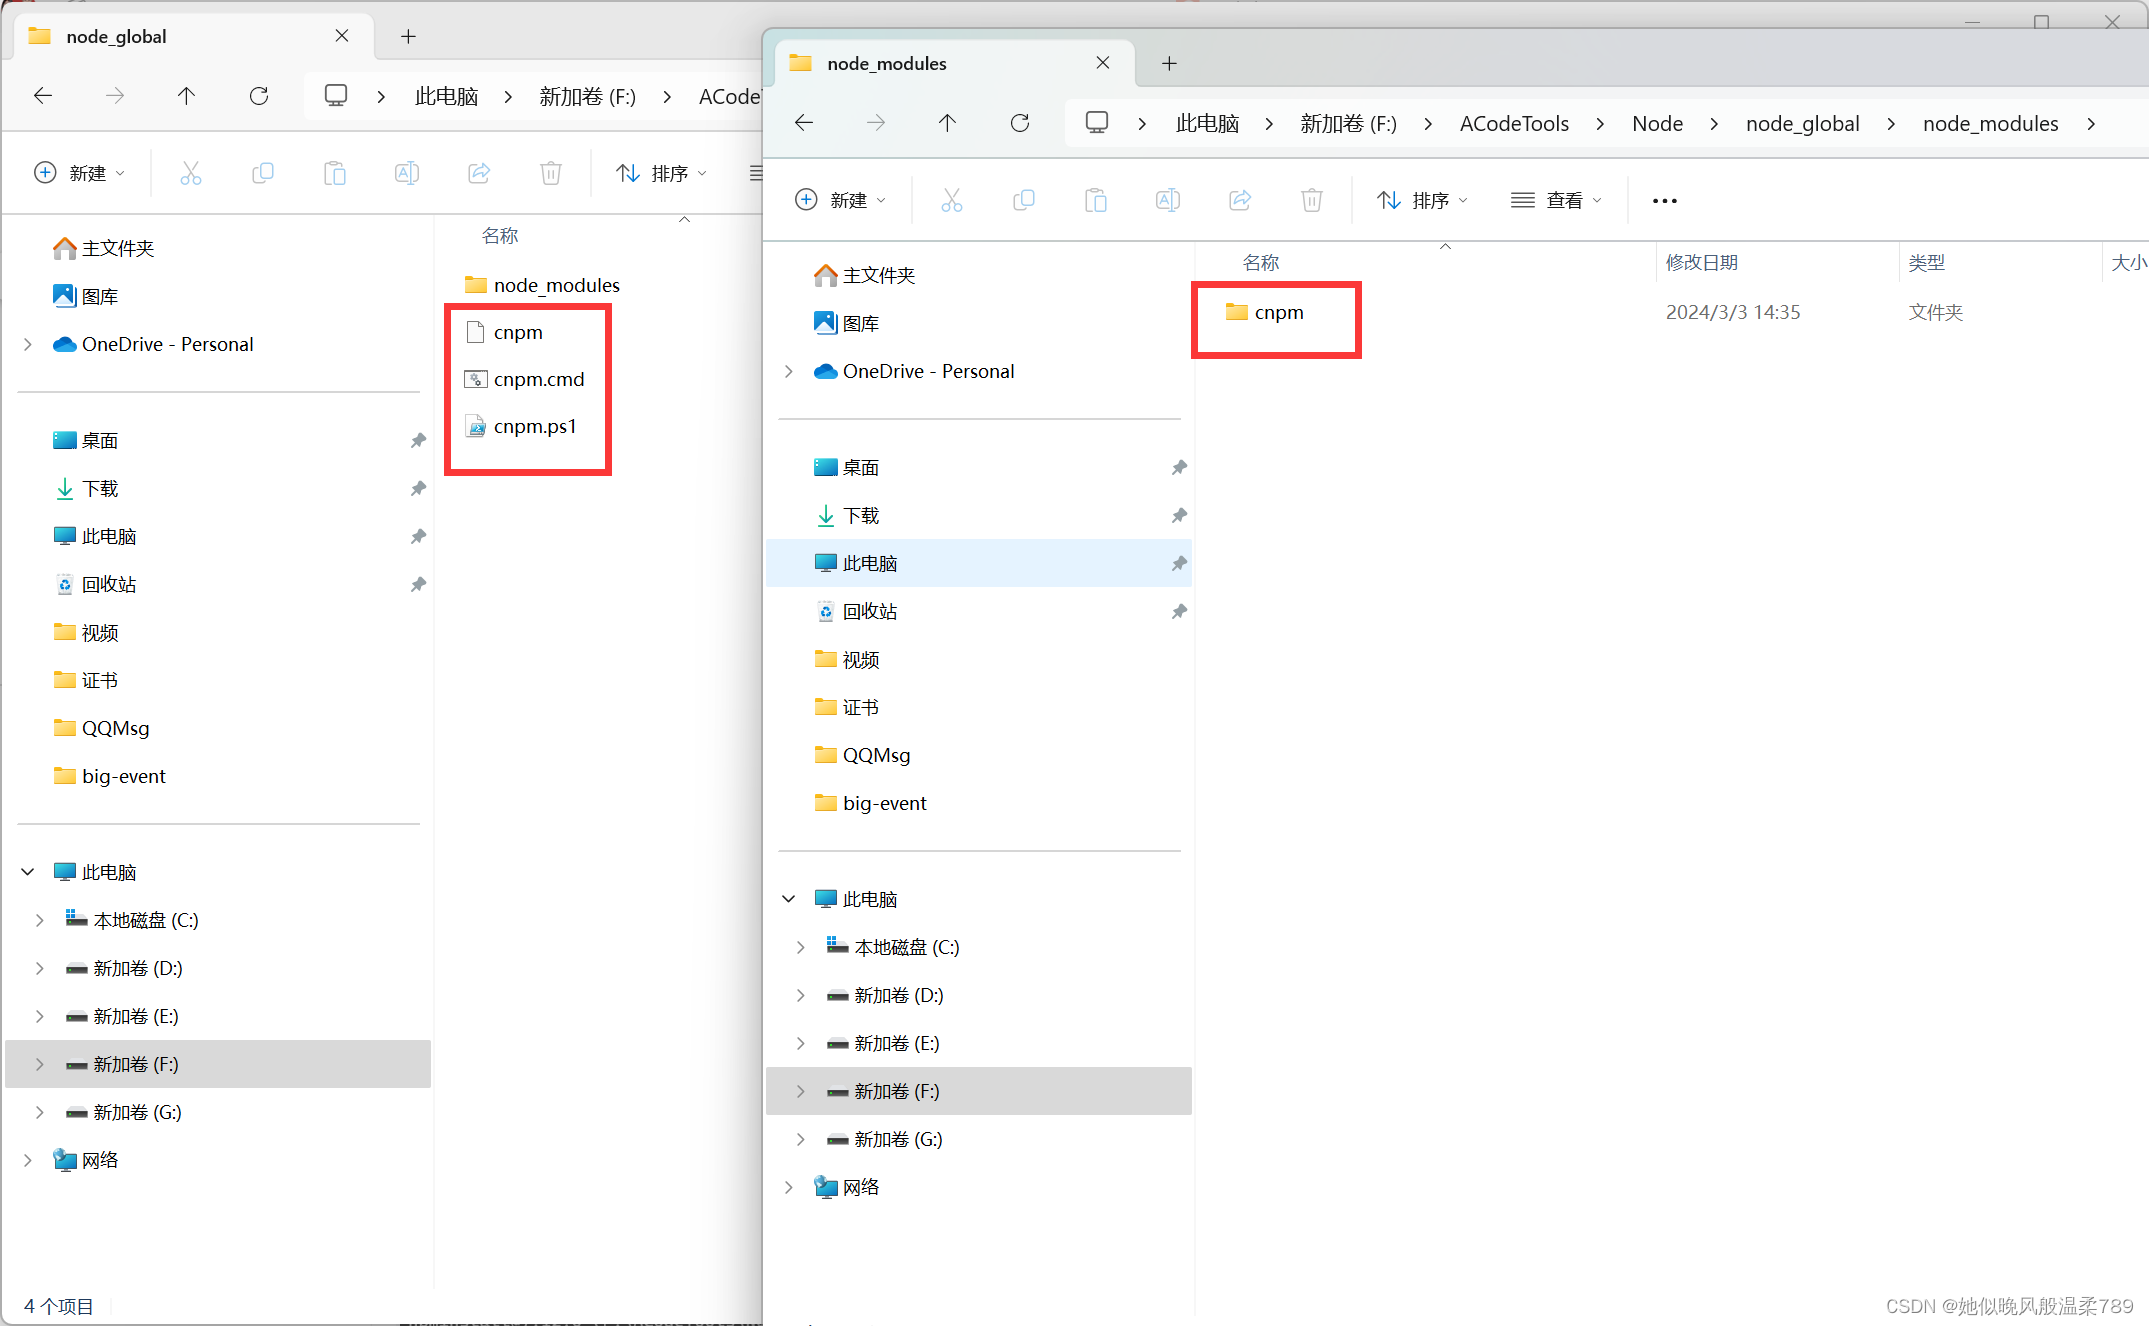Open 查看 dropdown in node_modules window
The image size is (2149, 1326).
point(1556,200)
